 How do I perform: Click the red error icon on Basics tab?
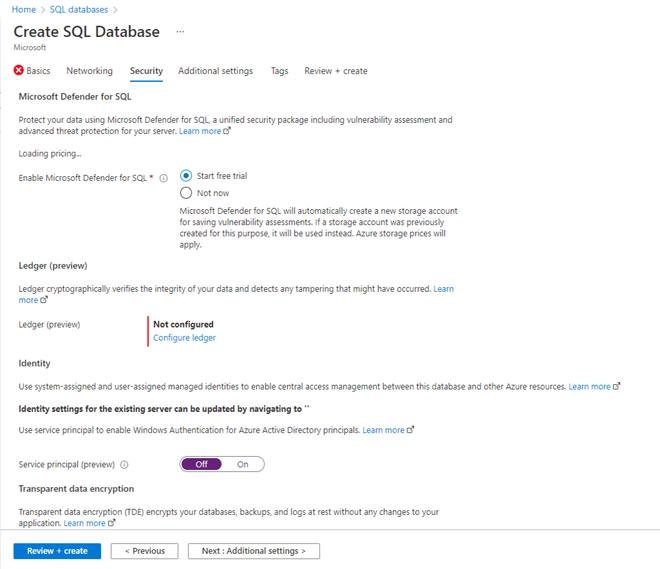tap(19, 70)
